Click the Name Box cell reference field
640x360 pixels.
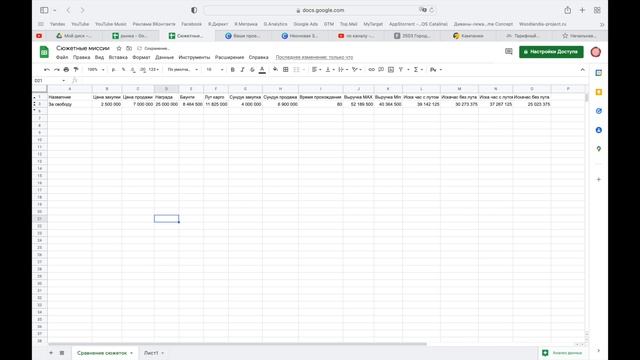(49, 80)
